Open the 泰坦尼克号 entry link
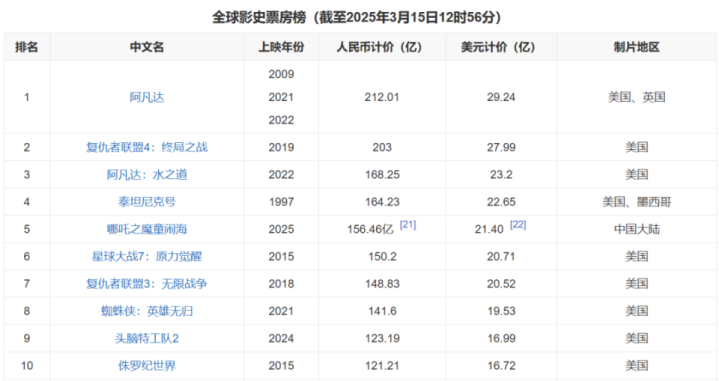 point(147,202)
